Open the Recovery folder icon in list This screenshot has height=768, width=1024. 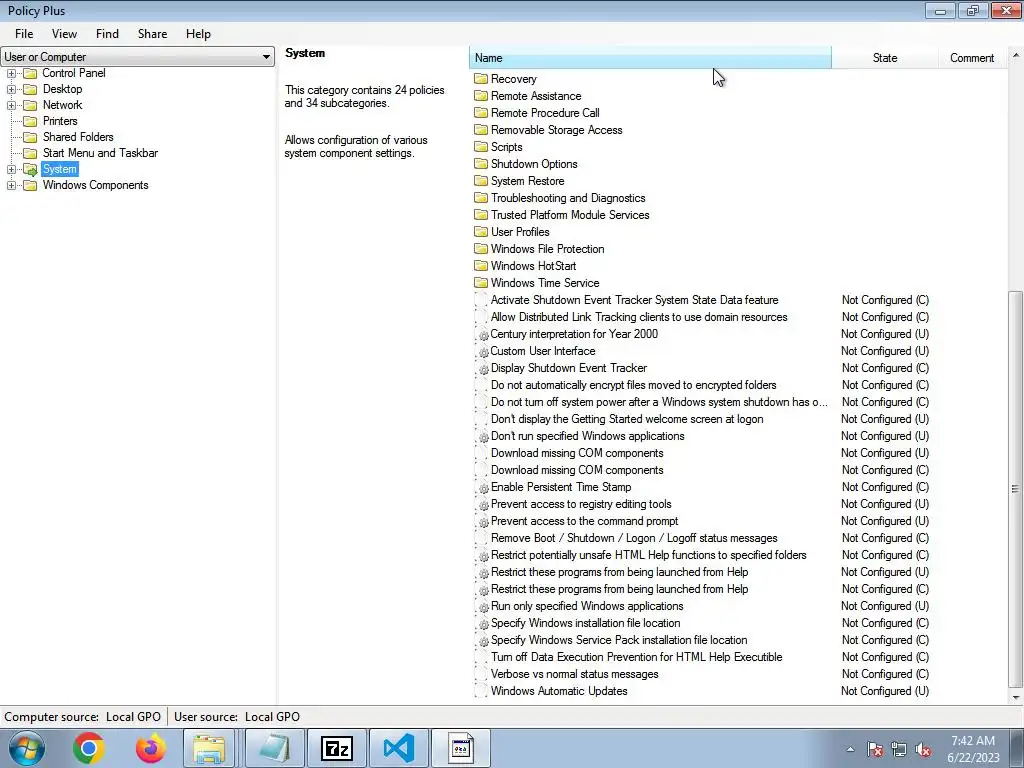481,79
